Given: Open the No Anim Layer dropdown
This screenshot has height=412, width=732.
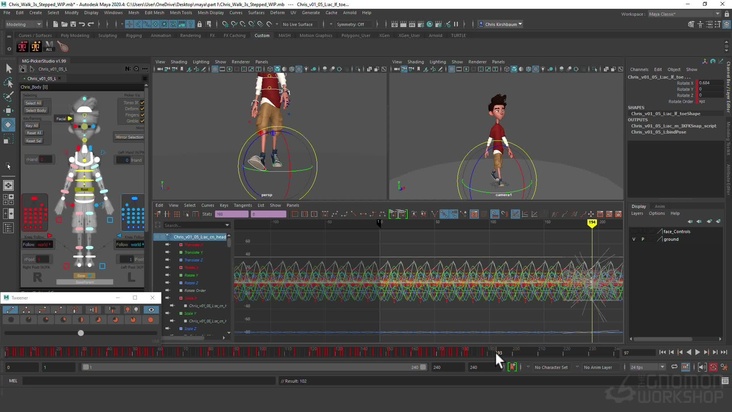Looking at the screenshot, I should click(x=598, y=367).
